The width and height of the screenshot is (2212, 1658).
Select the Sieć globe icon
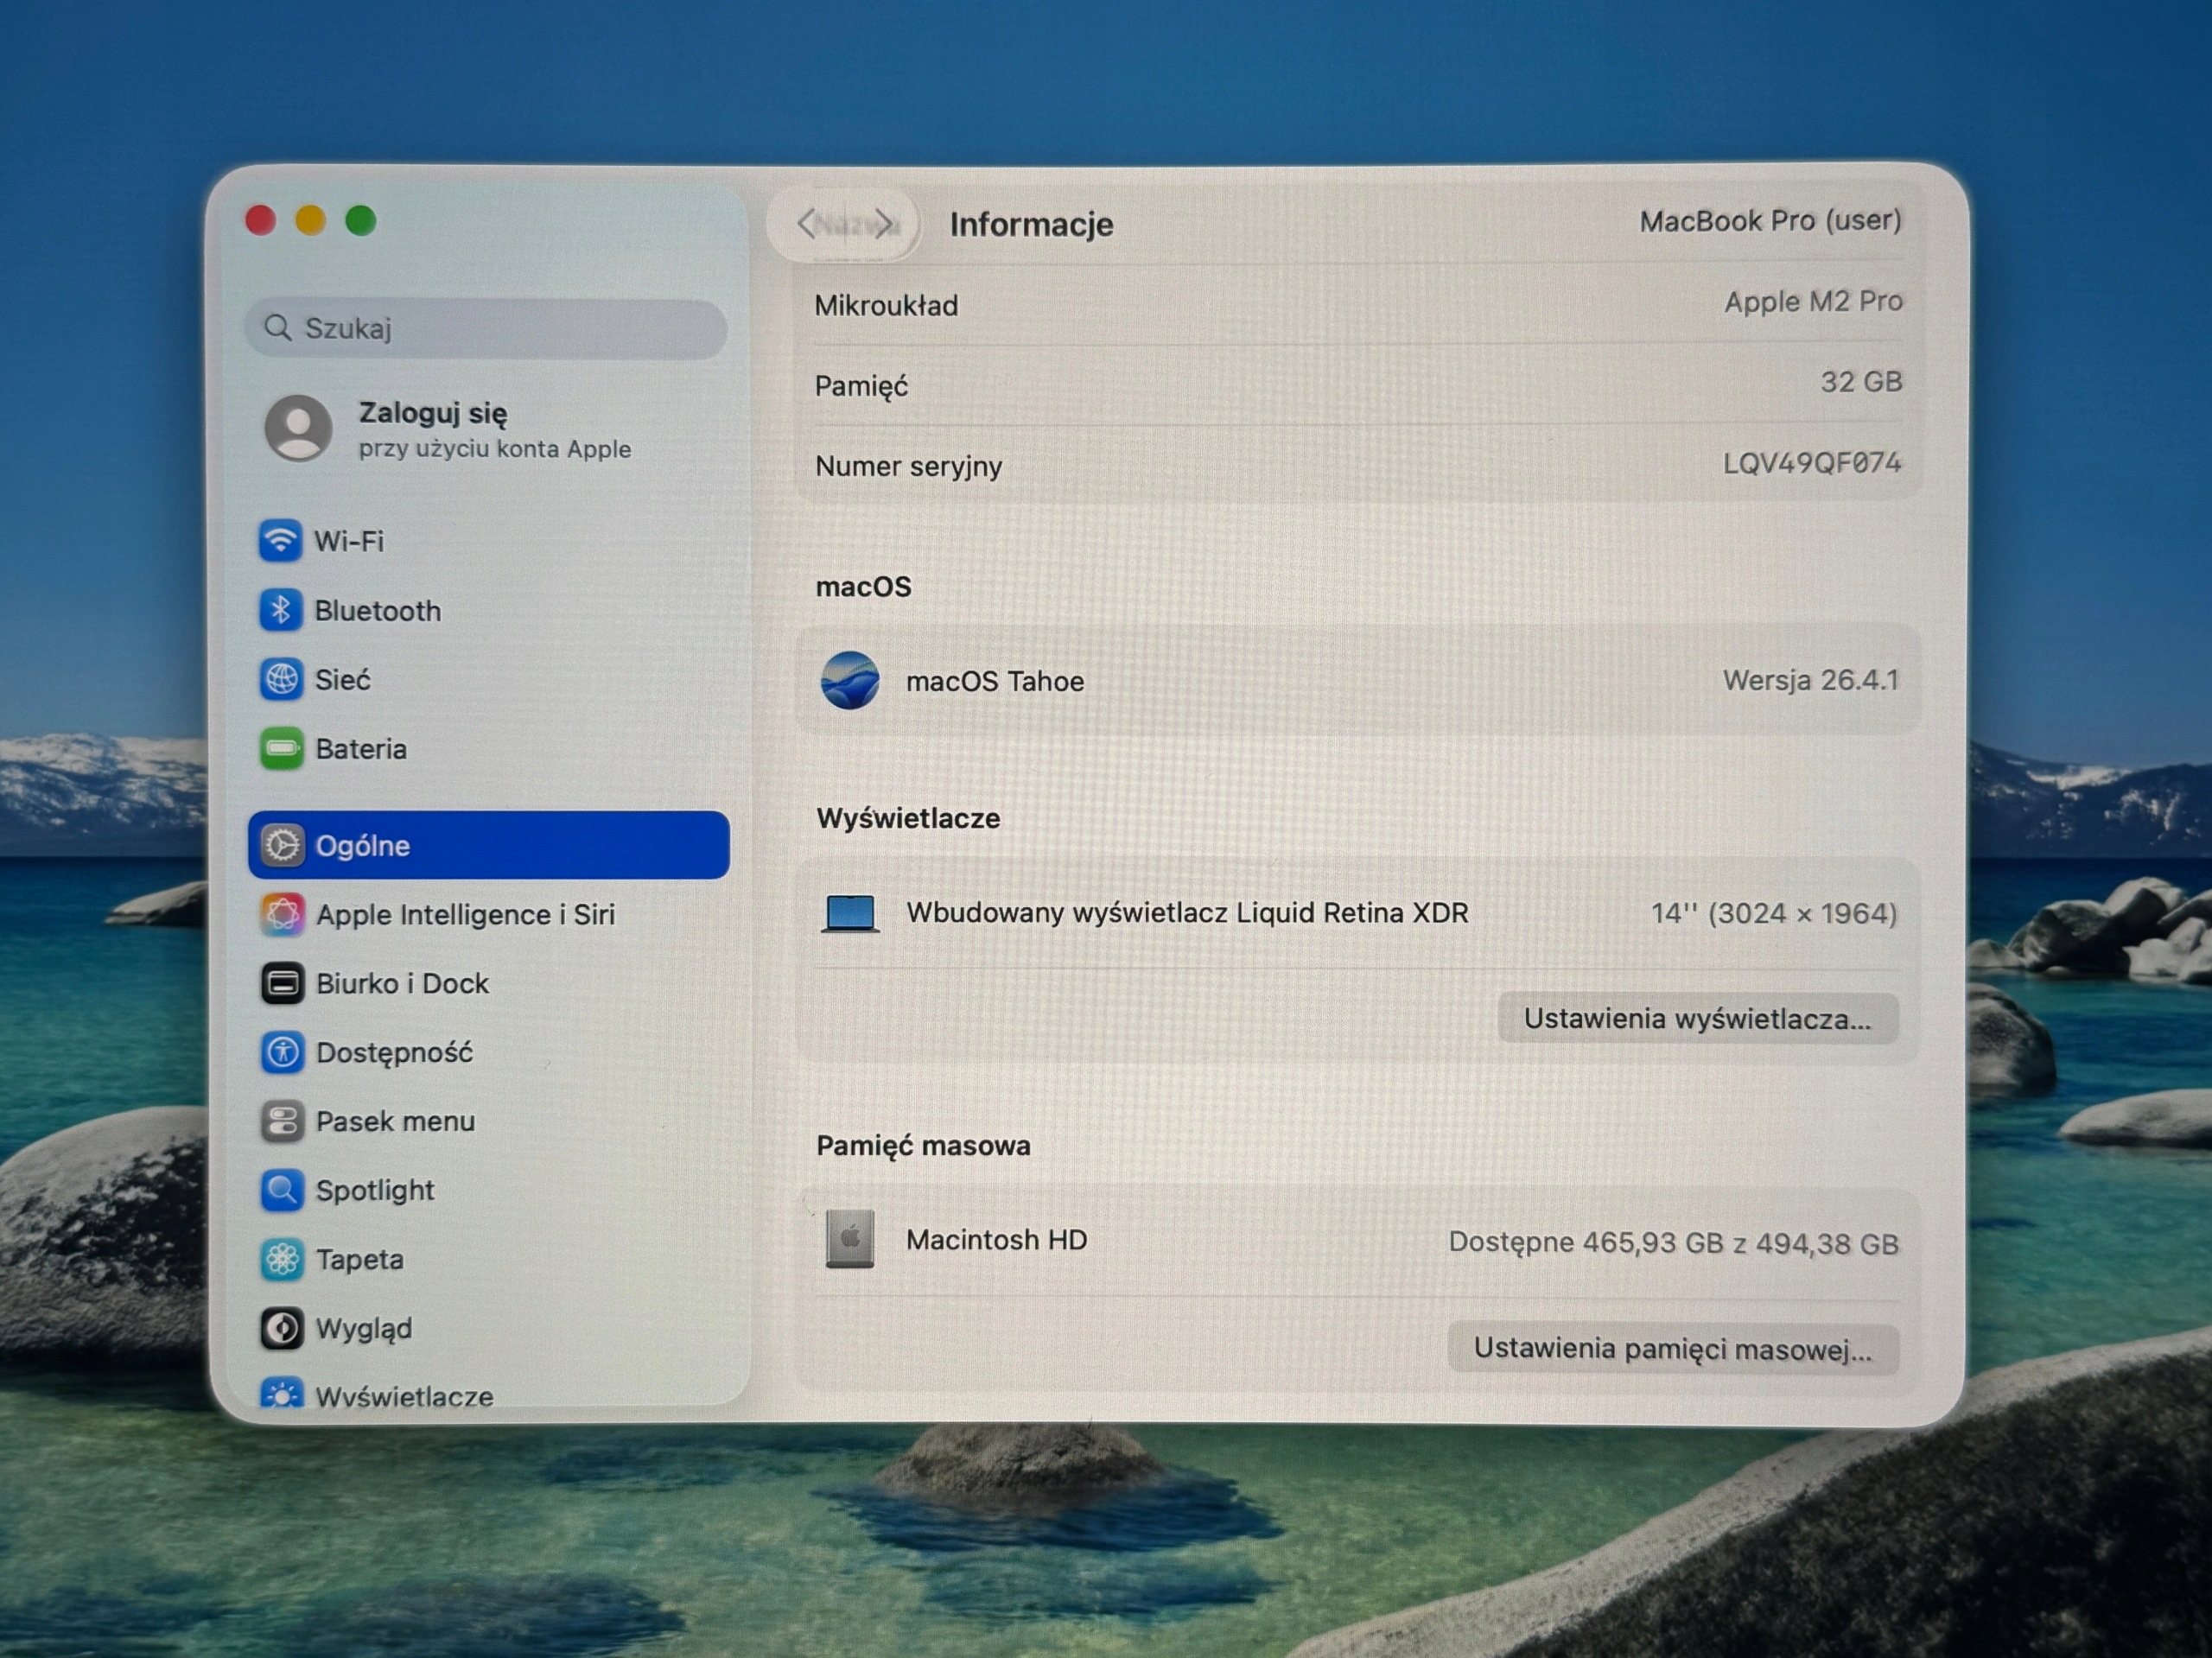tap(281, 679)
